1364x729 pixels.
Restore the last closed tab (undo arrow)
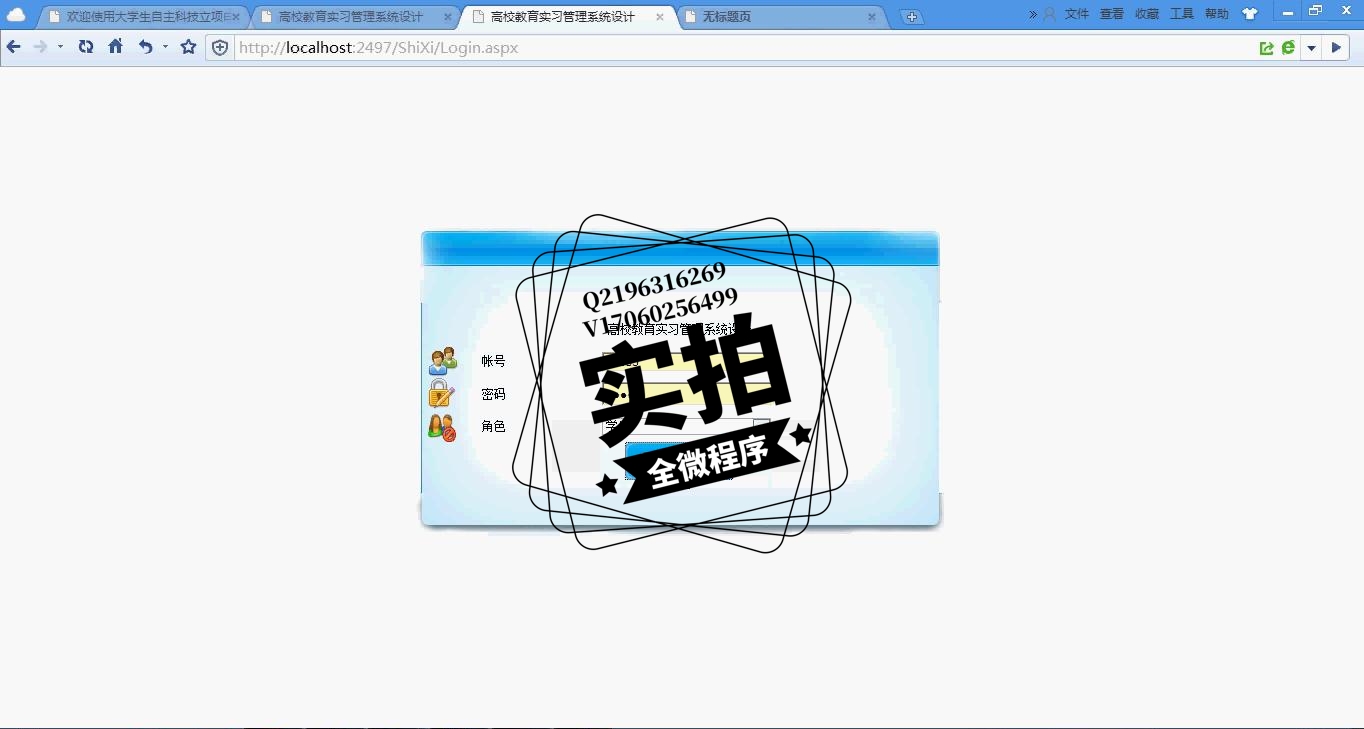(x=145, y=47)
